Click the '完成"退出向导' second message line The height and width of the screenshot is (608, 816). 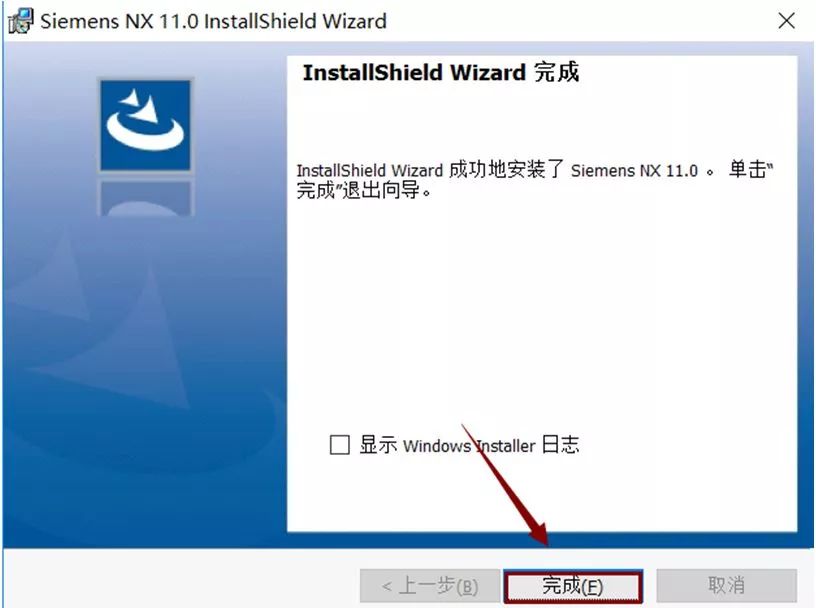364,191
